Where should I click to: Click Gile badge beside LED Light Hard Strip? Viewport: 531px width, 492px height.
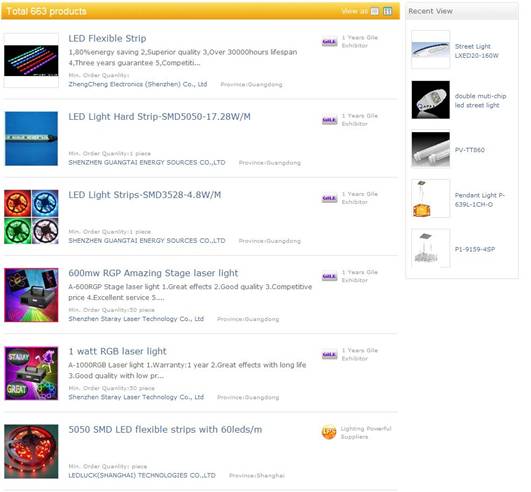point(329,120)
